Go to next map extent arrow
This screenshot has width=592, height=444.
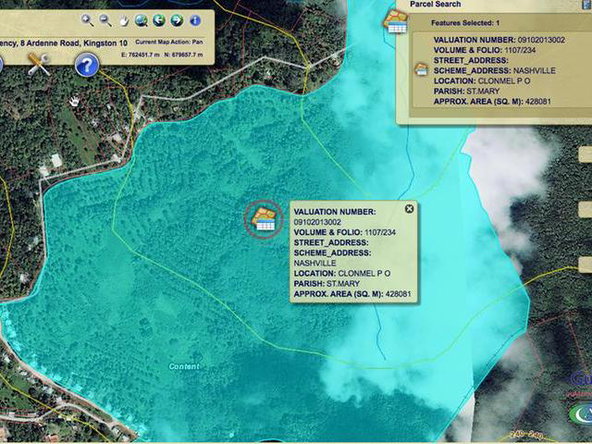pos(177,20)
